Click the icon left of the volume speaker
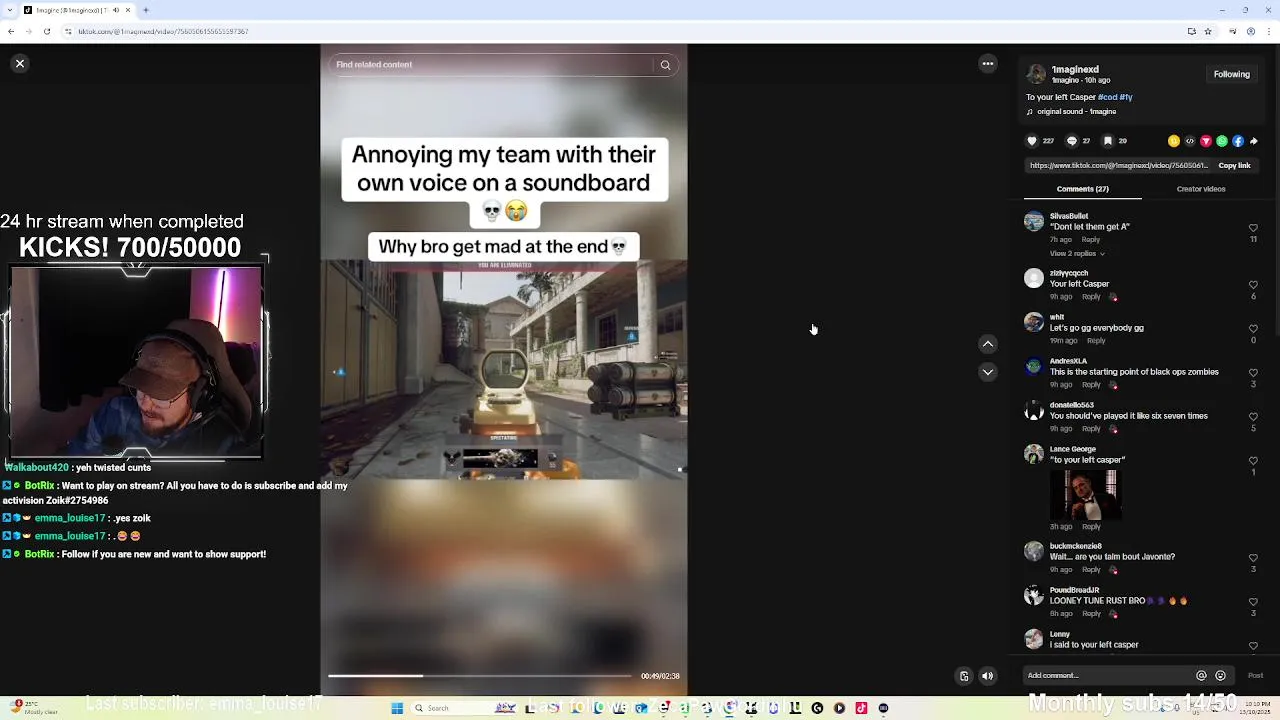1280x720 pixels. point(964,676)
